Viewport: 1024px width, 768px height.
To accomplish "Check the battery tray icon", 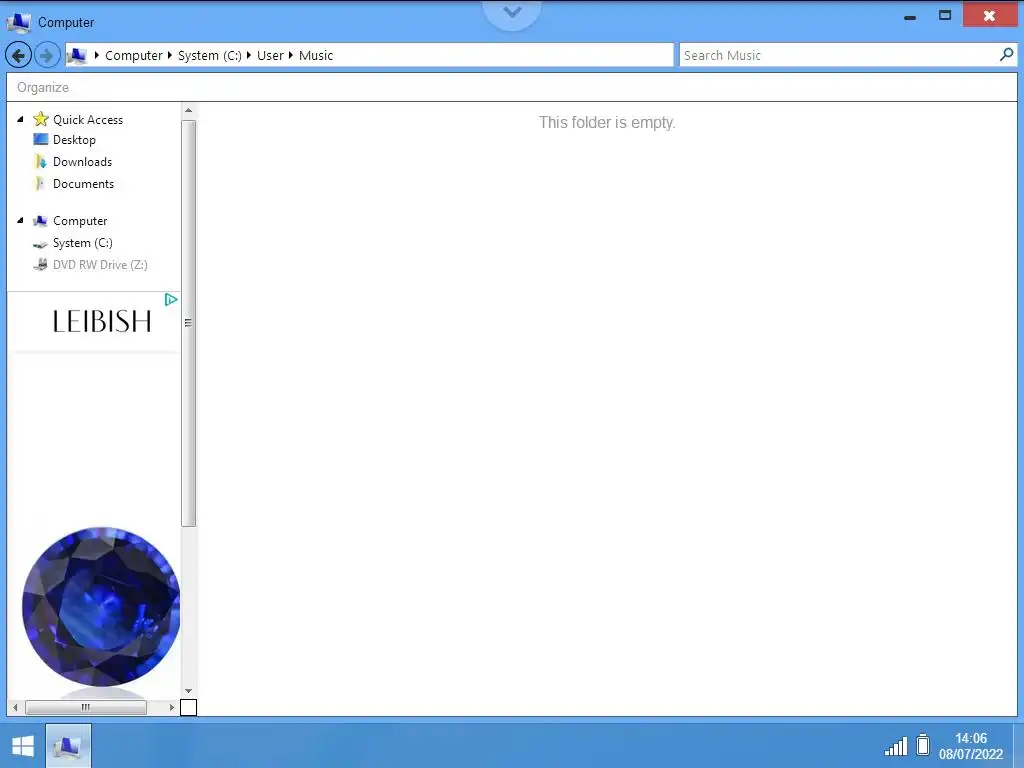I will pos(923,744).
